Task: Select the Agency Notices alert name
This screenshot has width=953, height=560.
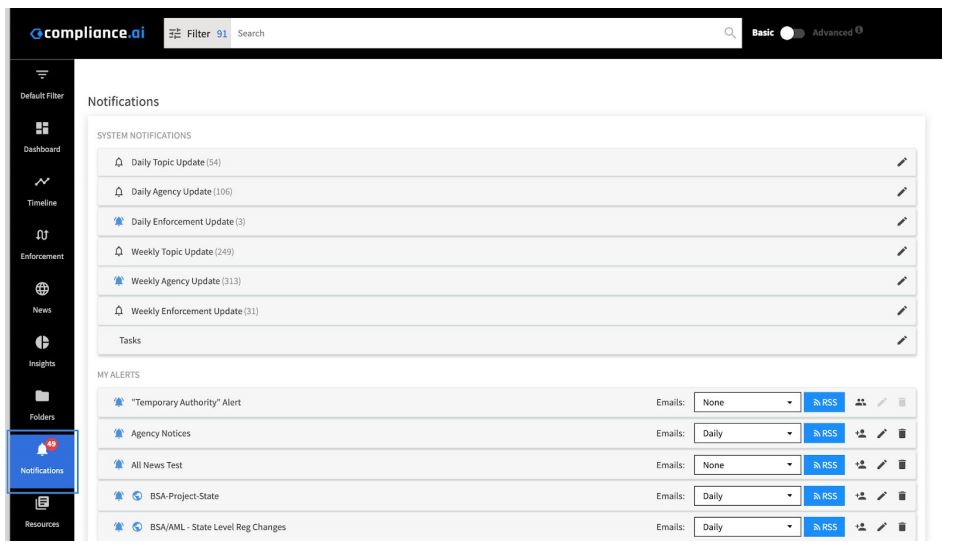Action: click(160, 434)
